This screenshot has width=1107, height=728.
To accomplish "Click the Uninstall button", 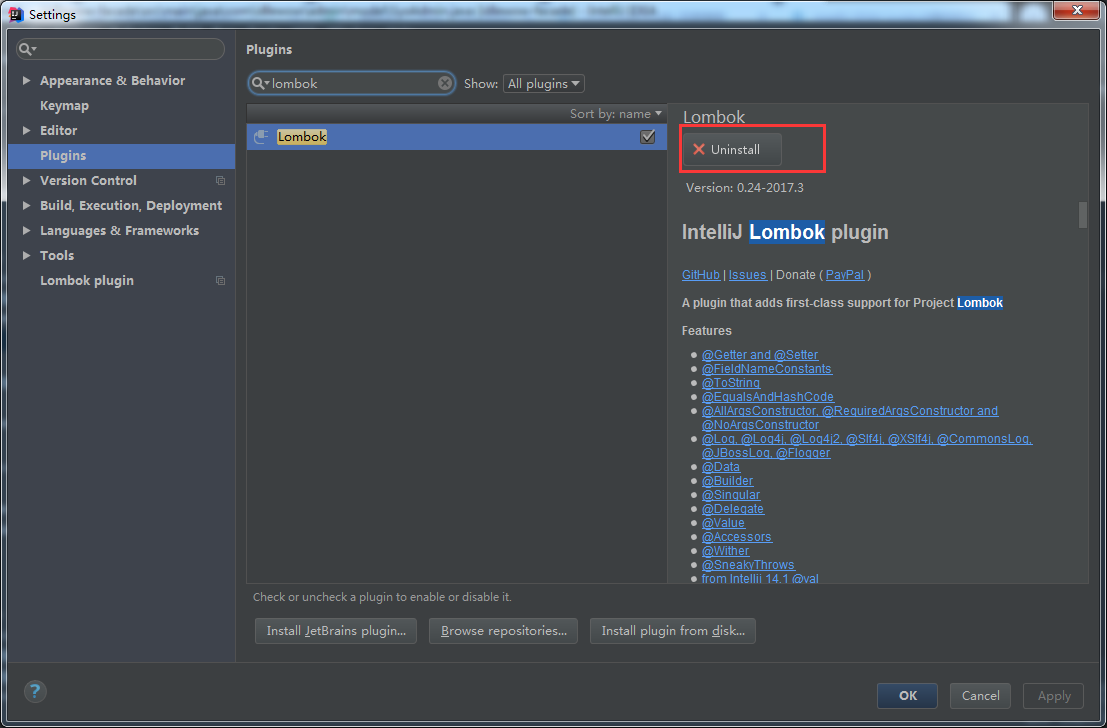I will pos(732,150).
